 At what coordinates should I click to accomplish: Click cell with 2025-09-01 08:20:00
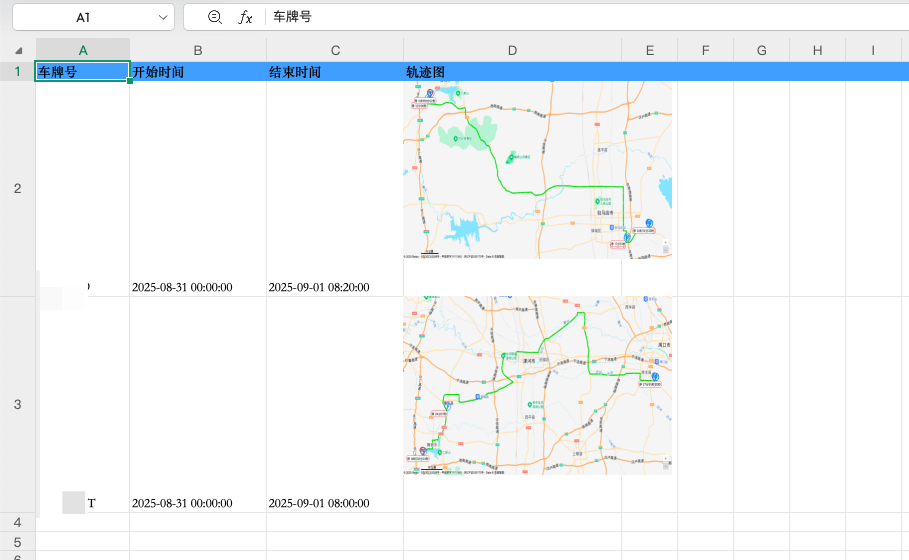[x=335, y=188]
